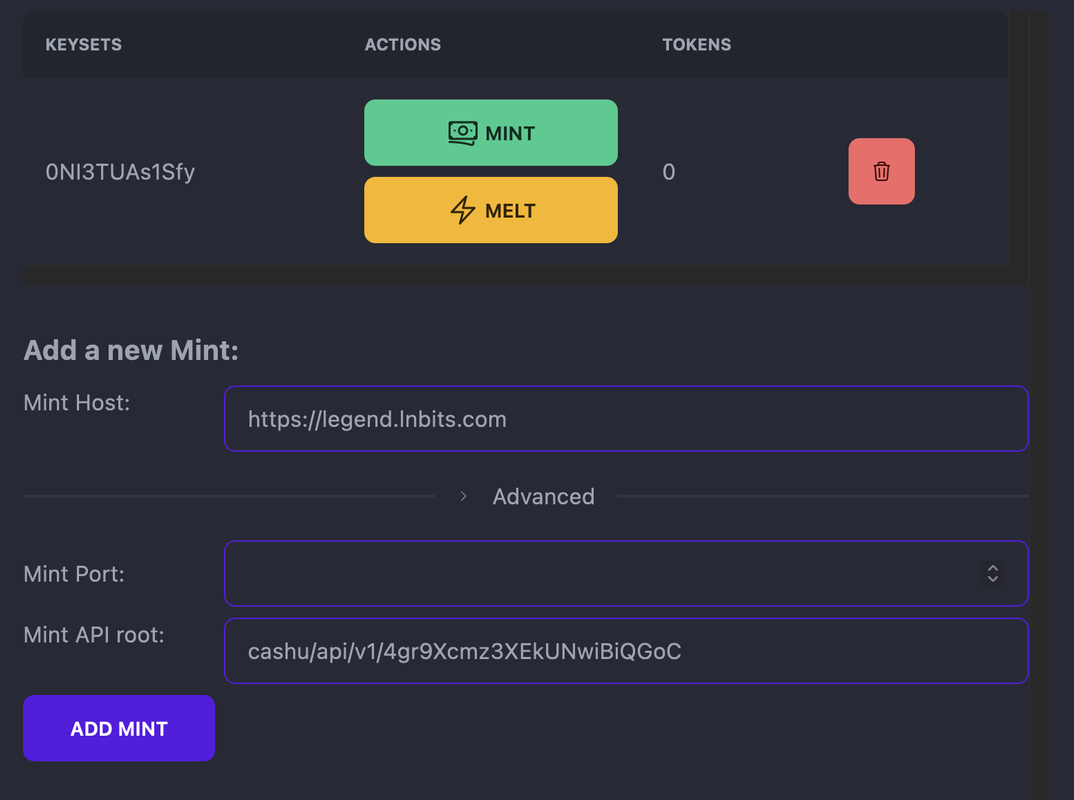Click the ADD MINT button

(119, 728)
